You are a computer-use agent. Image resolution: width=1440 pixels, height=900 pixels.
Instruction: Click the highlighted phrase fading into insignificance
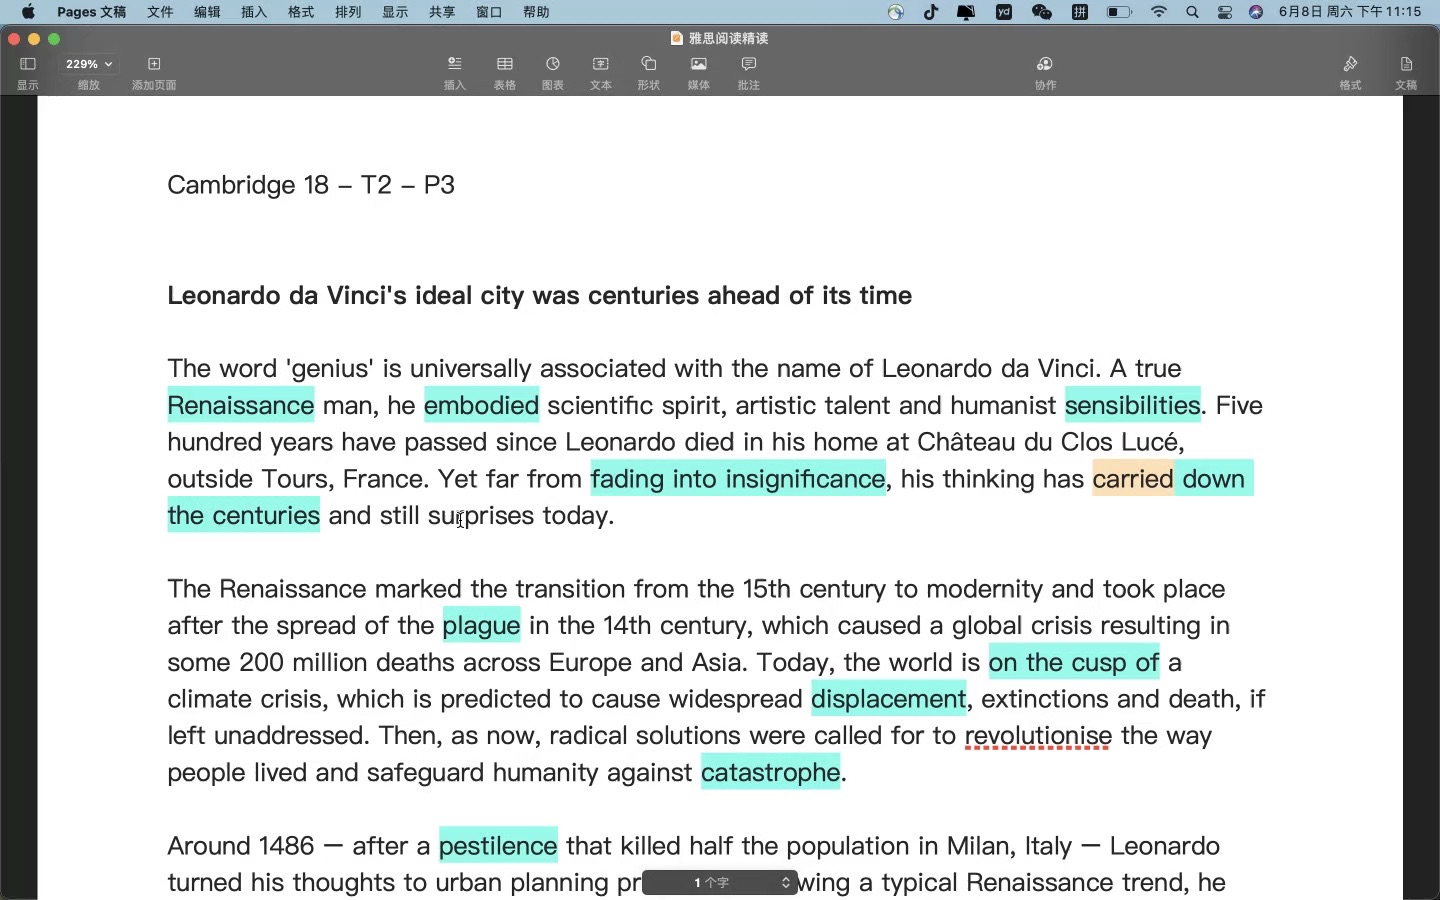[x=738, y=479]
